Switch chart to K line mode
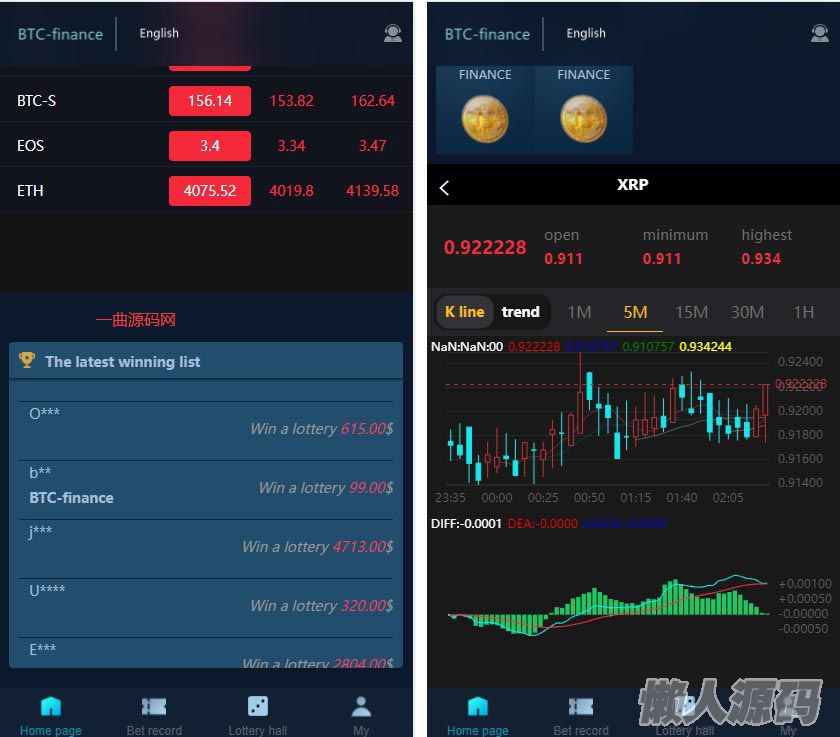This screenshot has height=737, width=840. coord(464,312)
